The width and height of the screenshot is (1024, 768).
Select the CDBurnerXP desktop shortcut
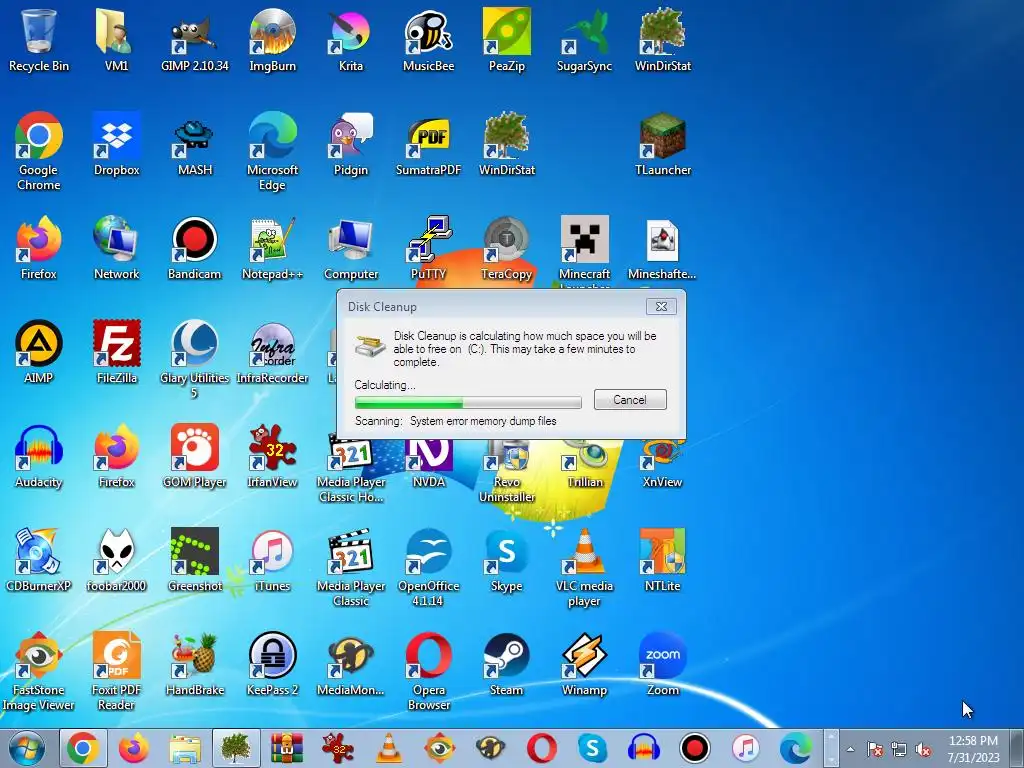tap(39, 560)
